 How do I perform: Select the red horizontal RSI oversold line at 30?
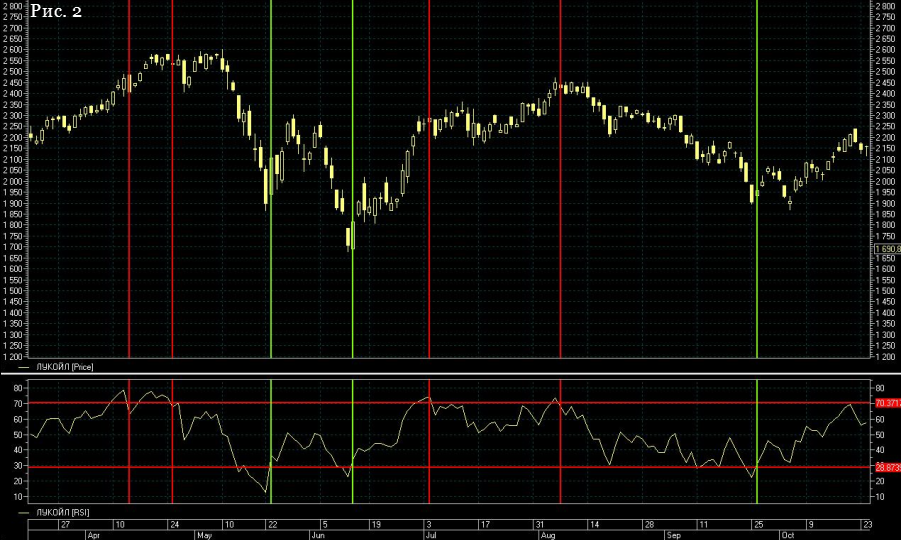coord(448,467)
